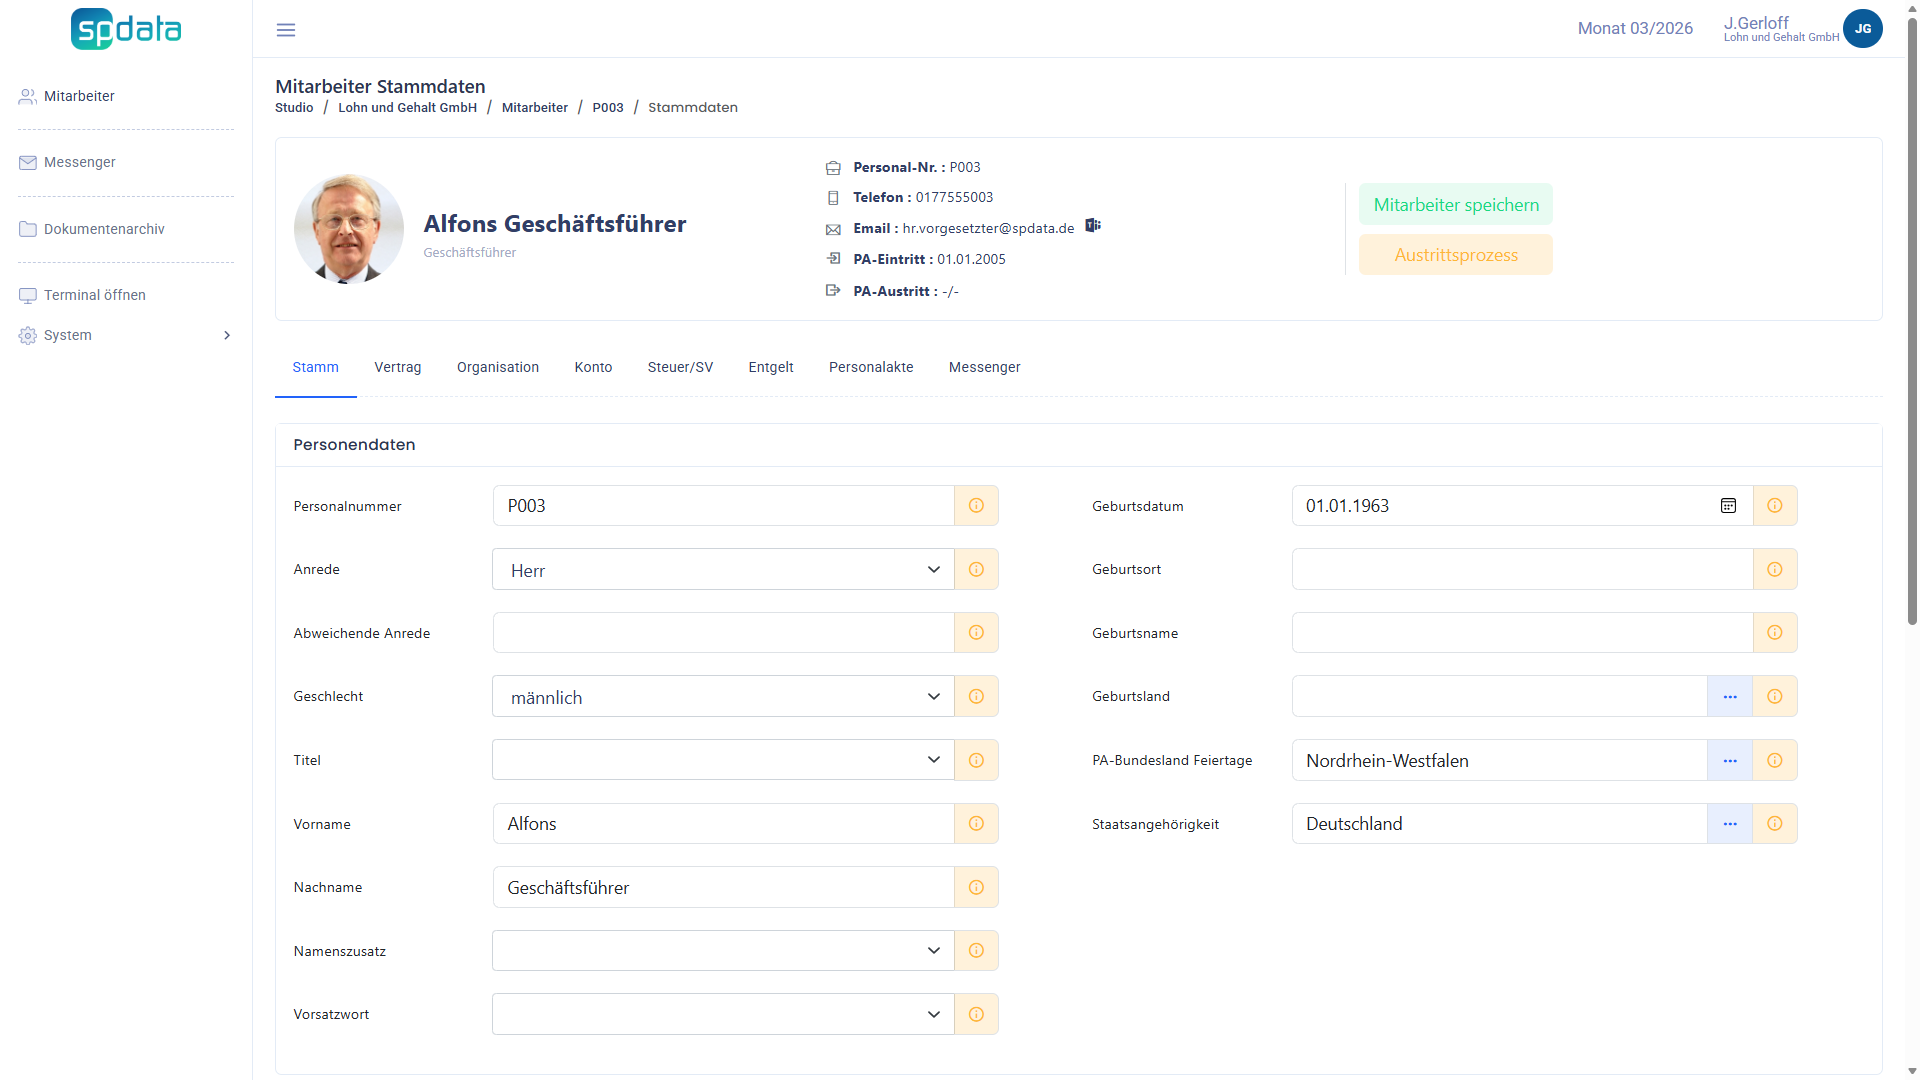The height and width of the screenshot is (1080, 1920).
Task: Click the hamburger menu icon
Action: (286, 30)
